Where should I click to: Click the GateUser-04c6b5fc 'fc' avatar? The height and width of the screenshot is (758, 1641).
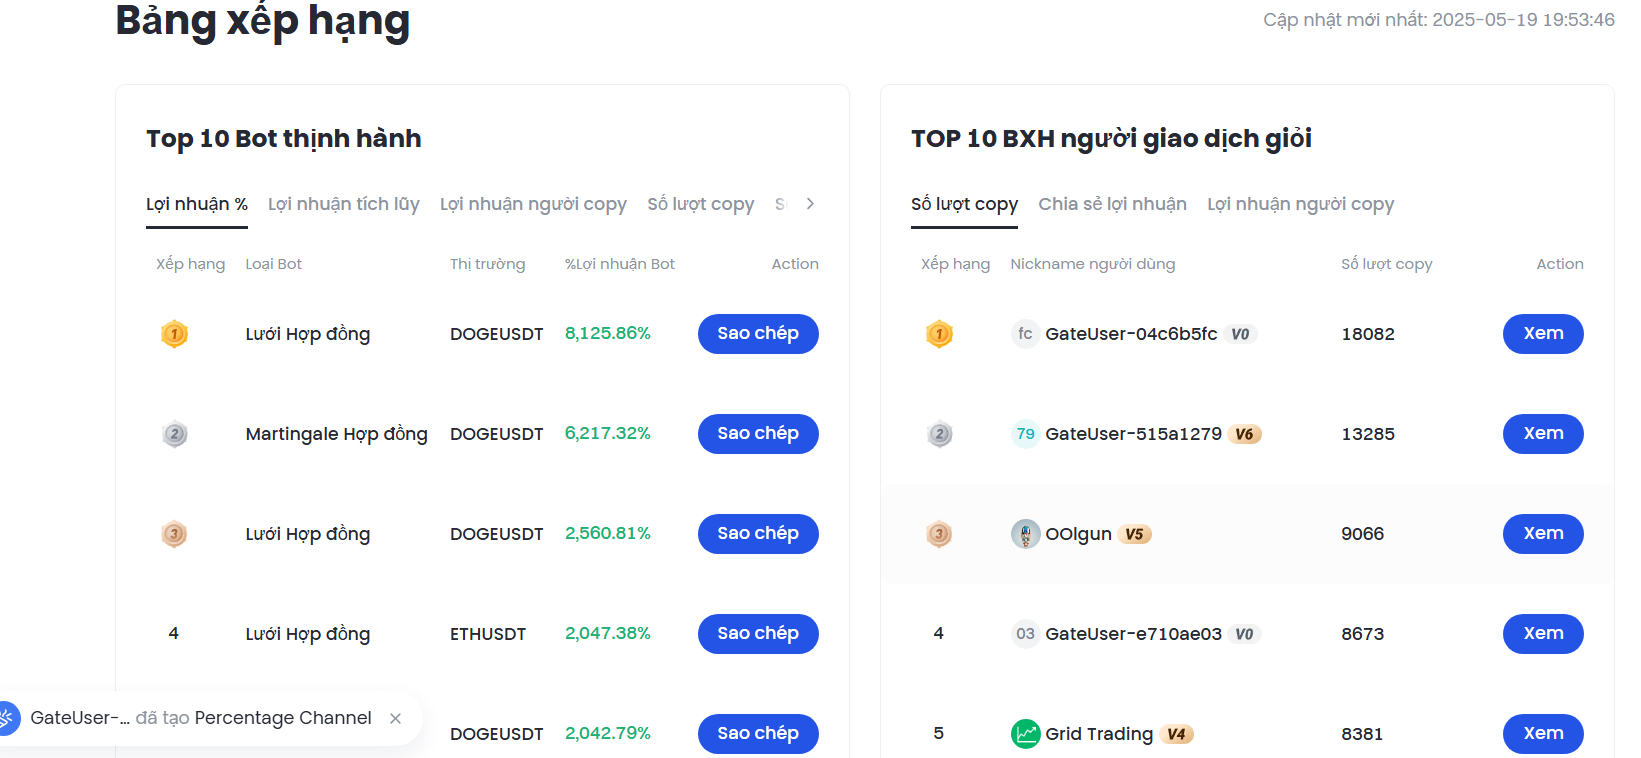click(1025, 334)
